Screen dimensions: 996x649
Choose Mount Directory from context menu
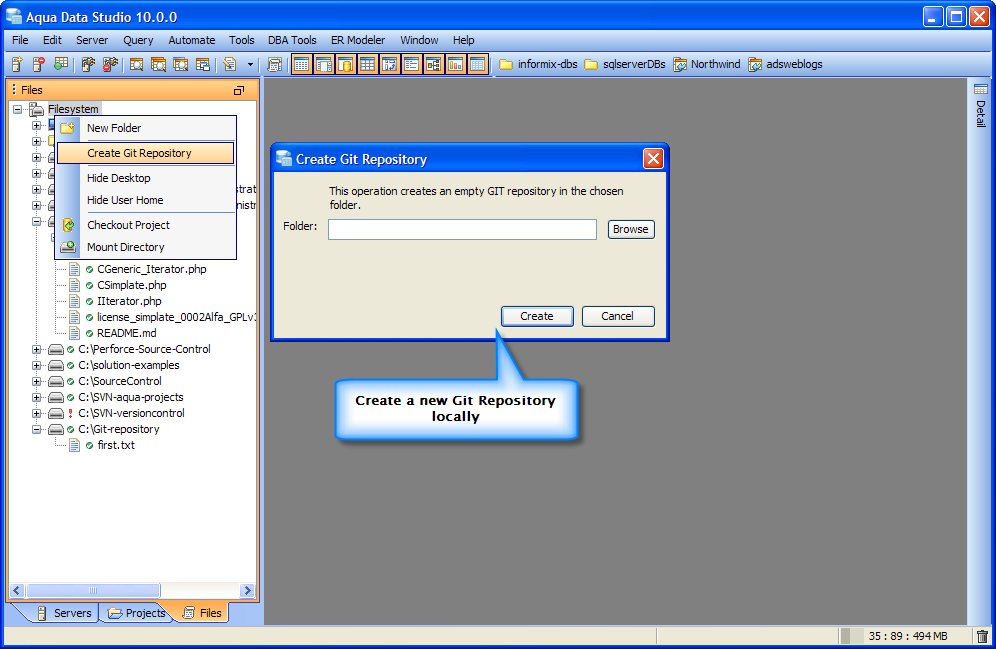point(146,247)
